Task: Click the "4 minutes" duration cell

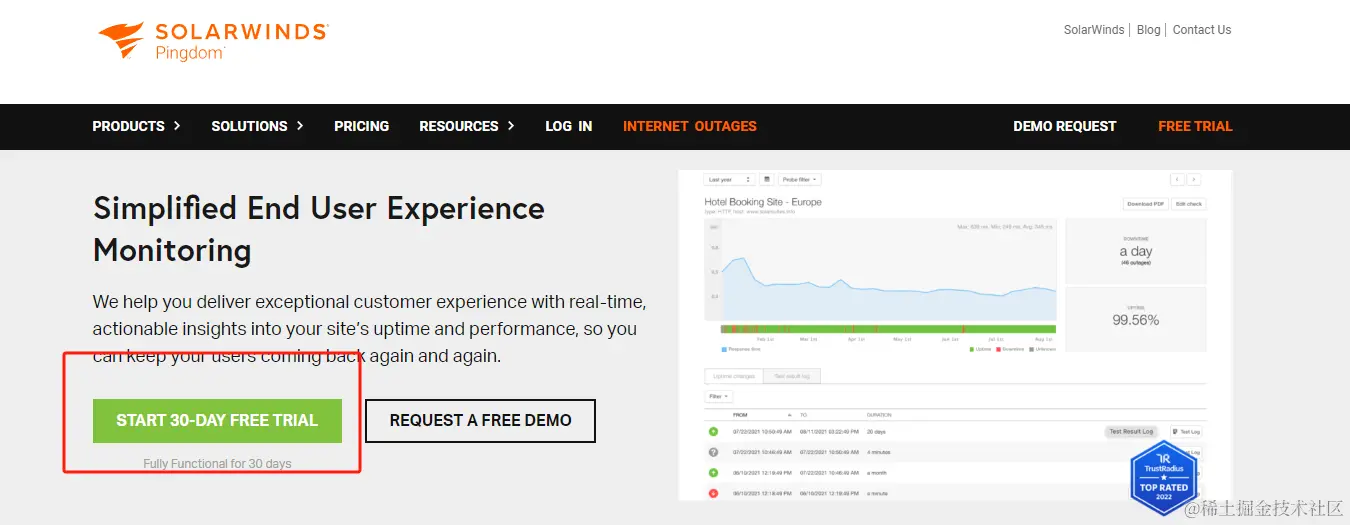Action: (879, 452)
